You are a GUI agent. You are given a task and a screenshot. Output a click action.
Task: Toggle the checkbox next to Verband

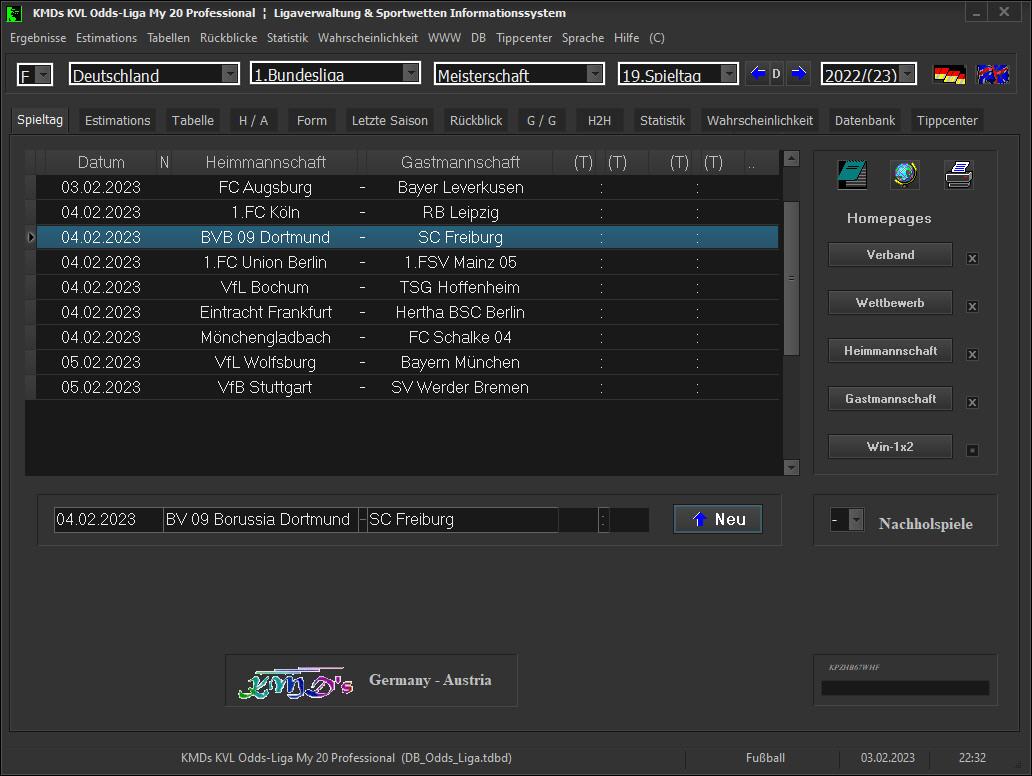click(x=972, y=259)
